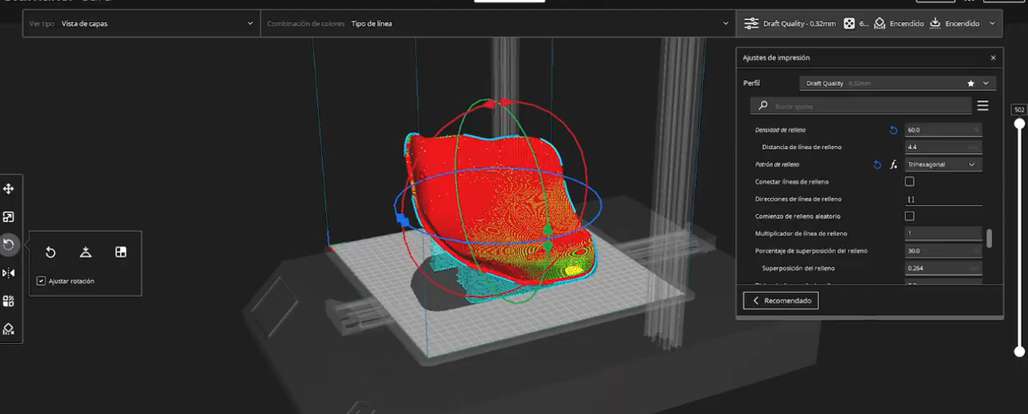Edit Superposición del relleno value 0.264
The width and height of the screenshot is (1028, 414).
click(943, 268)
